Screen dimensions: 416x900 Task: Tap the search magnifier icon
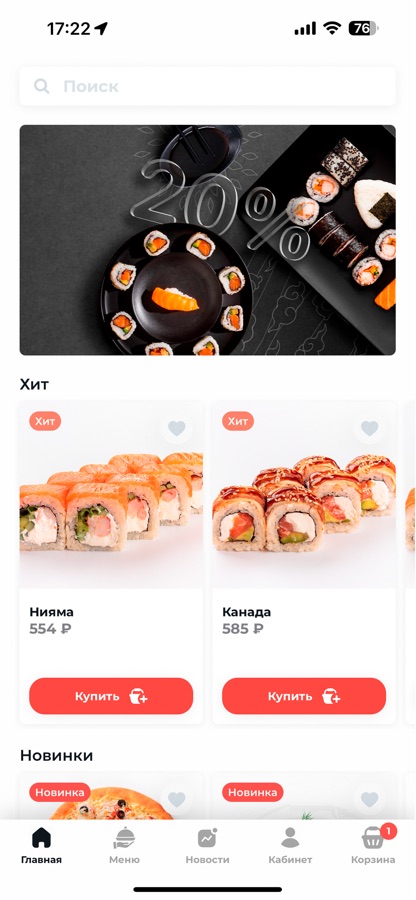(x=41, y=87)
